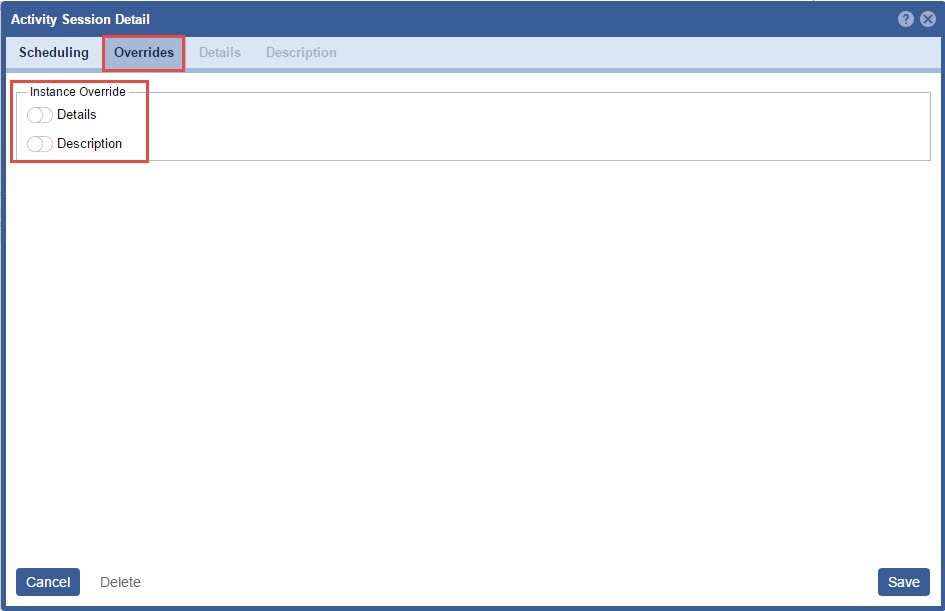Select the Overrides tab
Viewport: 945px width, 611px height.
point(144,52)
